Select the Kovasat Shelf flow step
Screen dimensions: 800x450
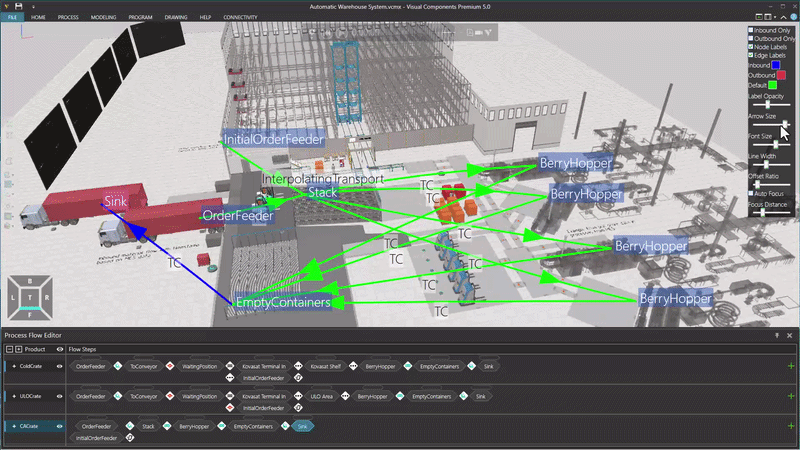click(326, 366)
